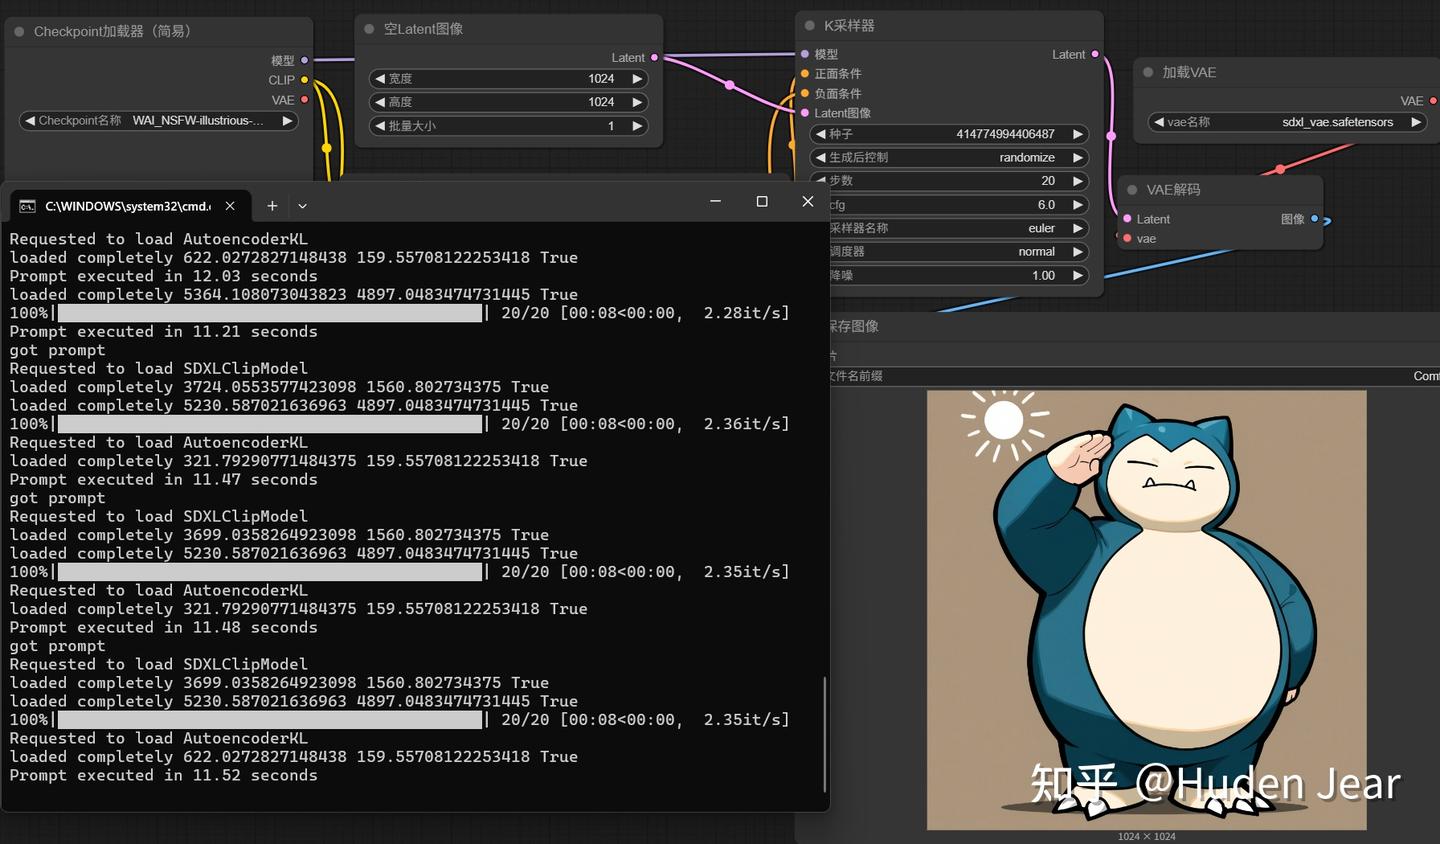
Task: Decrease 高度 using its left arrow
Action: pyautogui.click(x=380, y=102)
